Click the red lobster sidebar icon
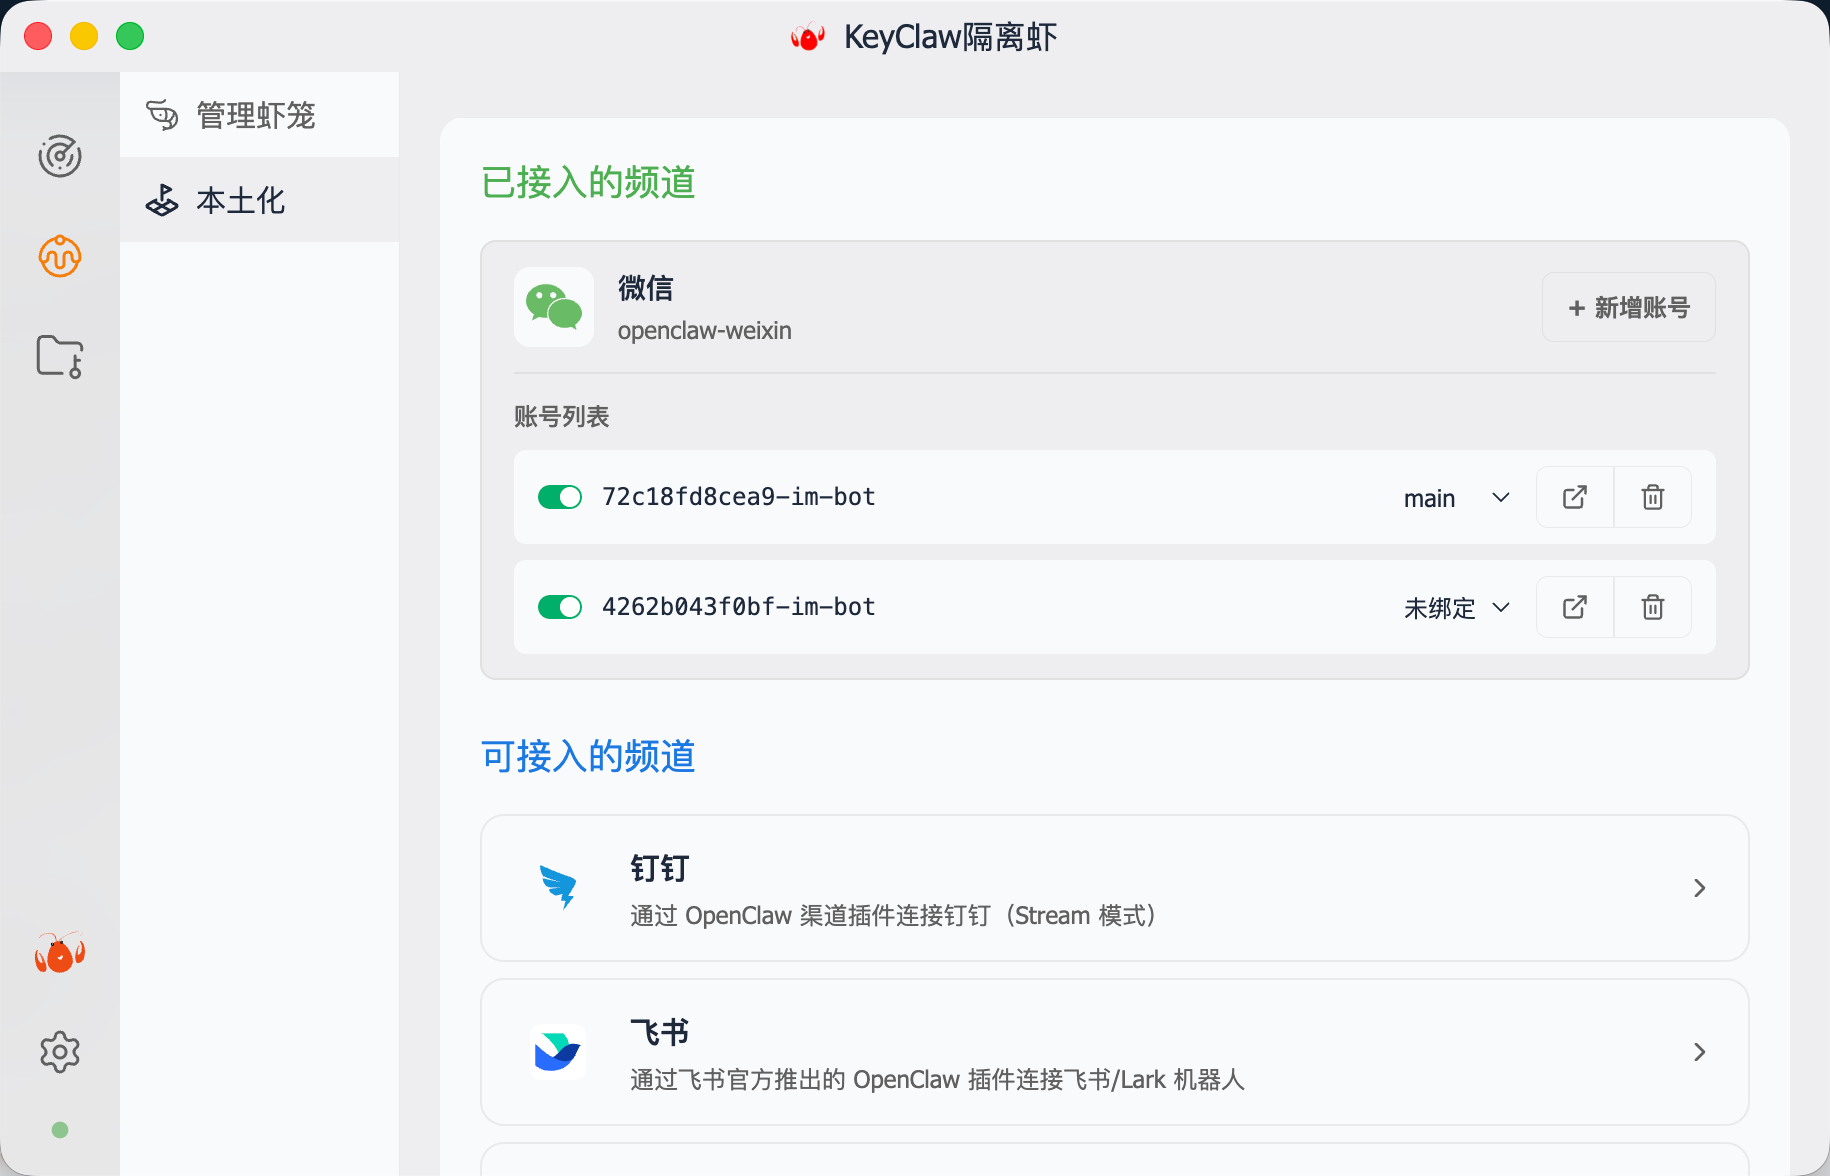Screen dimensions: 1830x1176 (60, 953)
